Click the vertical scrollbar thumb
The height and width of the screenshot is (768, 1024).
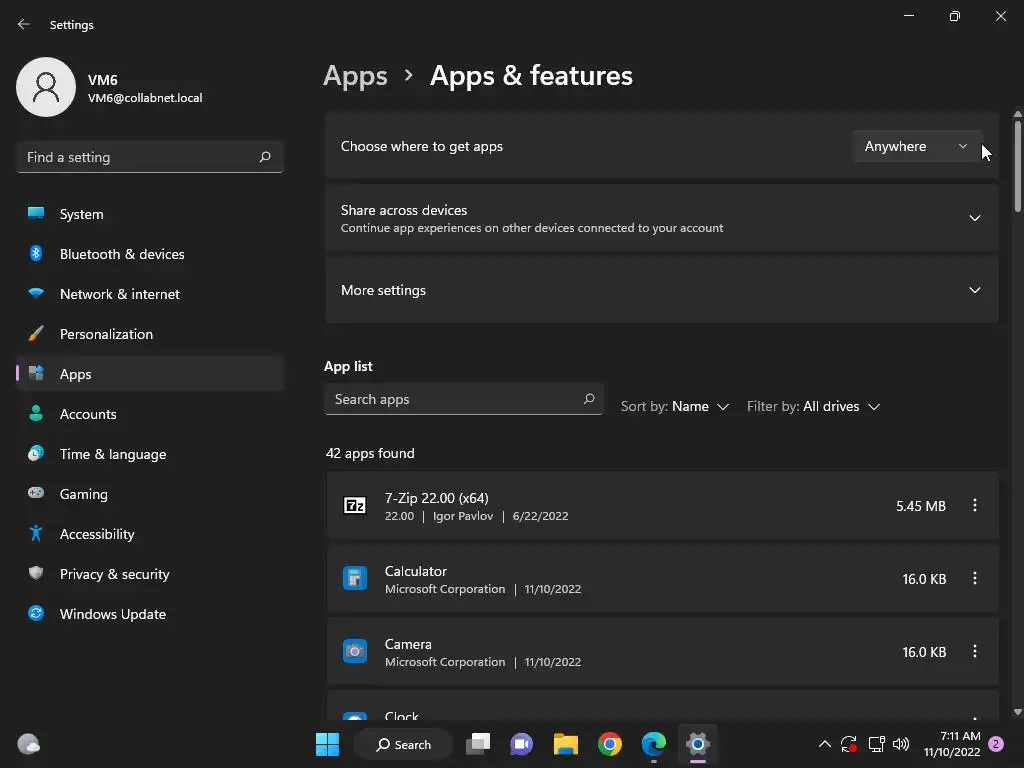pos(1017,166)
